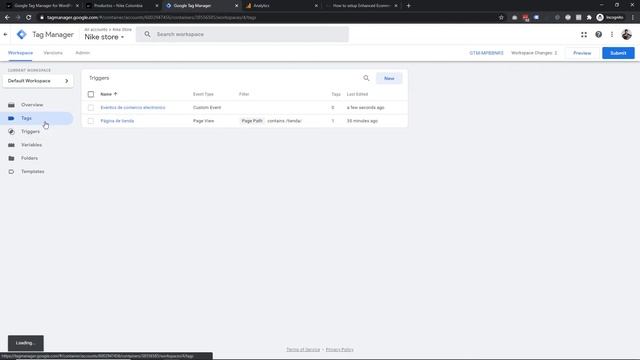Switch to the Admin tab

tap(82, 53)
